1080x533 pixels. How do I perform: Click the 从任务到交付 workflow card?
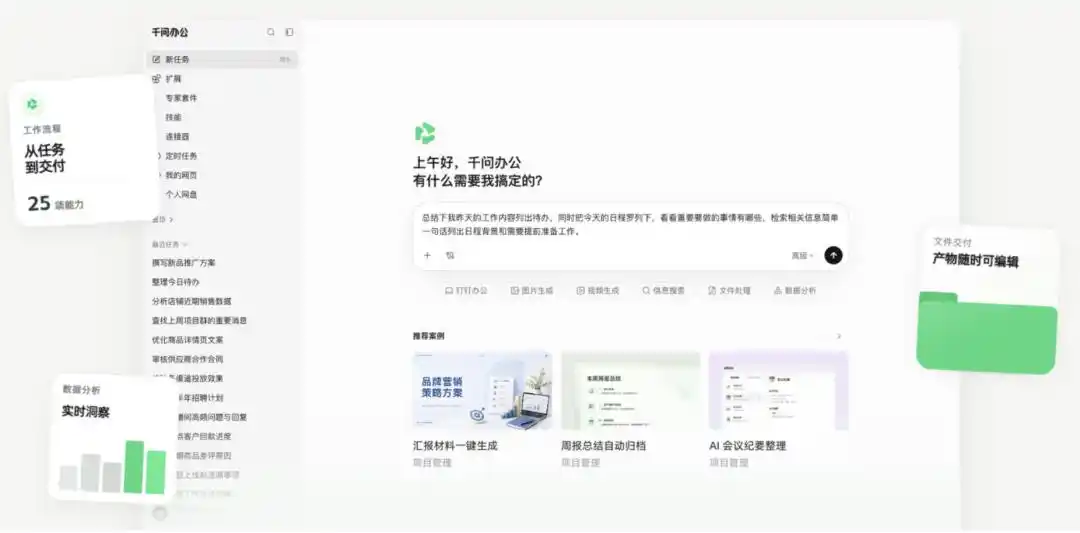click(x=87, y=152)
